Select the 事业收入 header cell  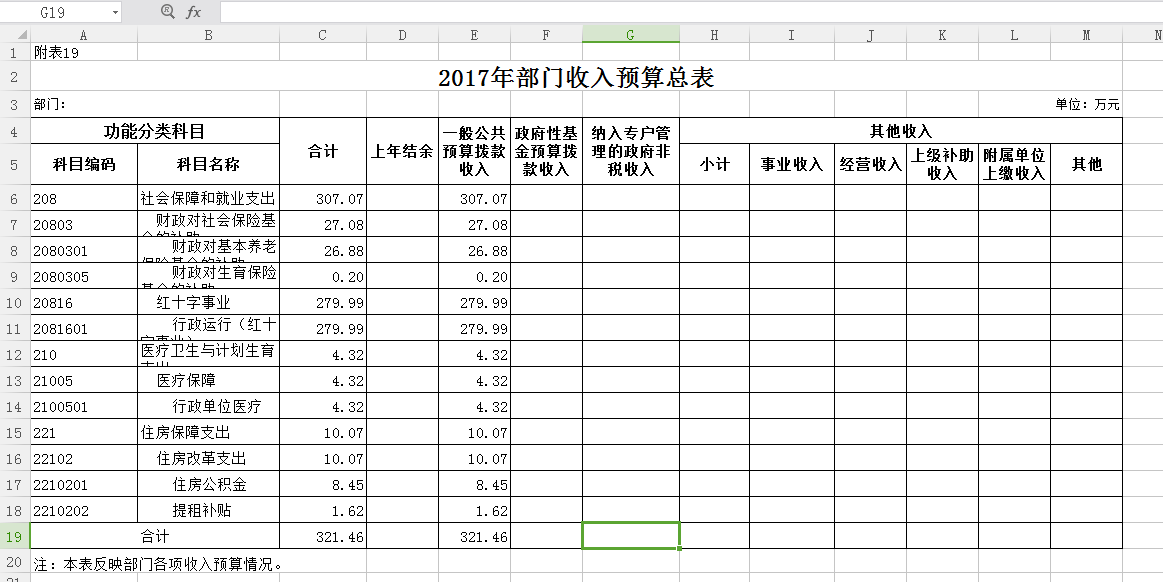(x=791, y=165)
